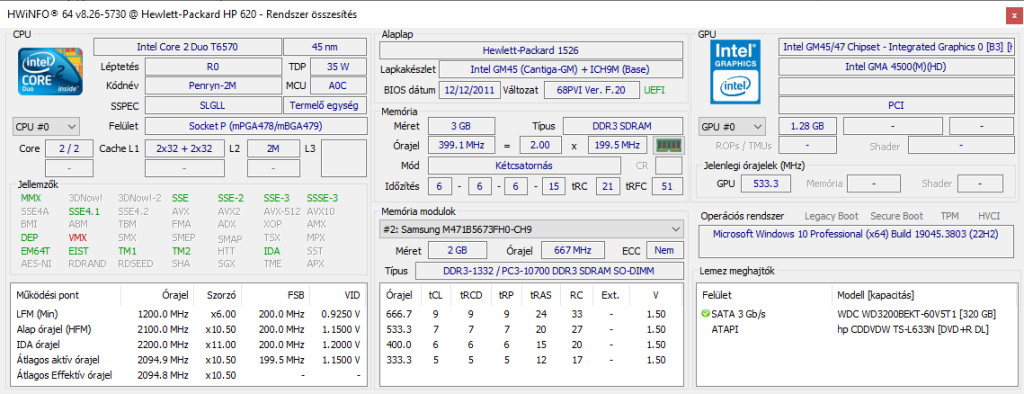Click the VID column header
The height and width of the screenshot is (394, 1024).
(338, 295)
